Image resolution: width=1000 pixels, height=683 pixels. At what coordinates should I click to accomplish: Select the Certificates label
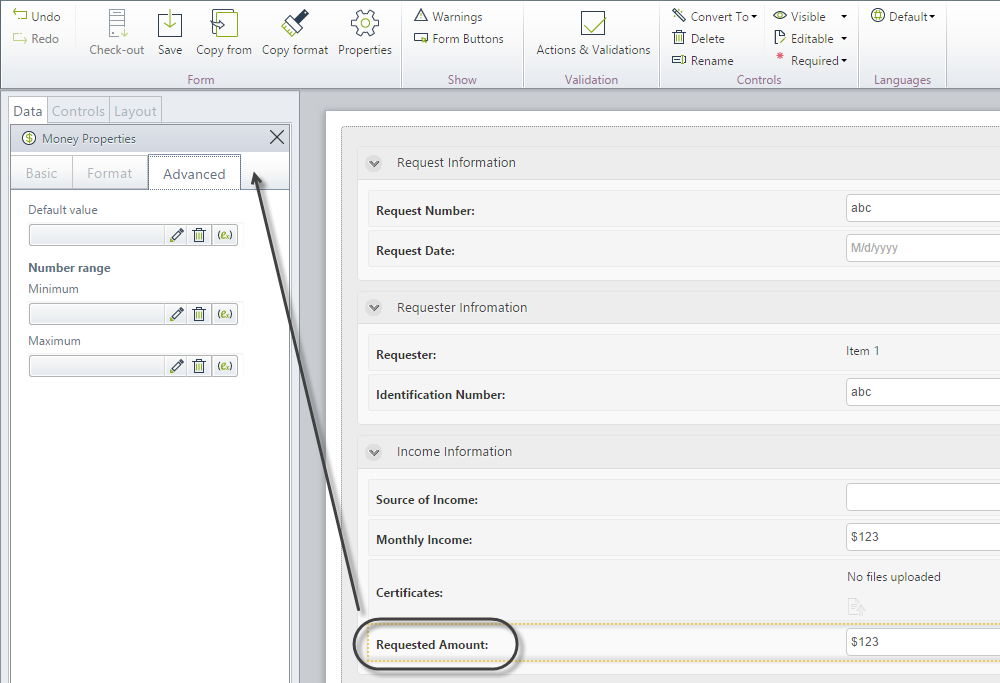point(409,592)
